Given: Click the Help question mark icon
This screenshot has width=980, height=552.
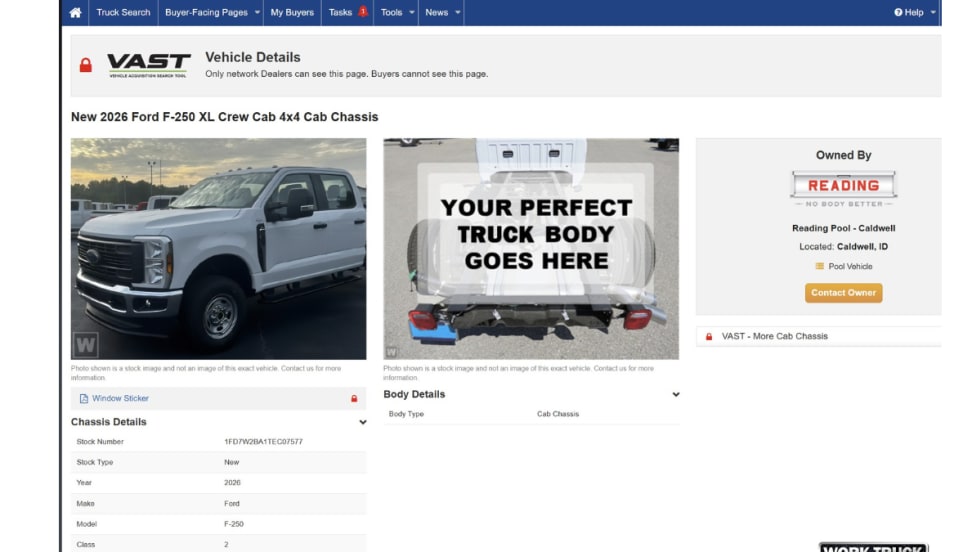Looking at the screenshot, I should 898,13.
